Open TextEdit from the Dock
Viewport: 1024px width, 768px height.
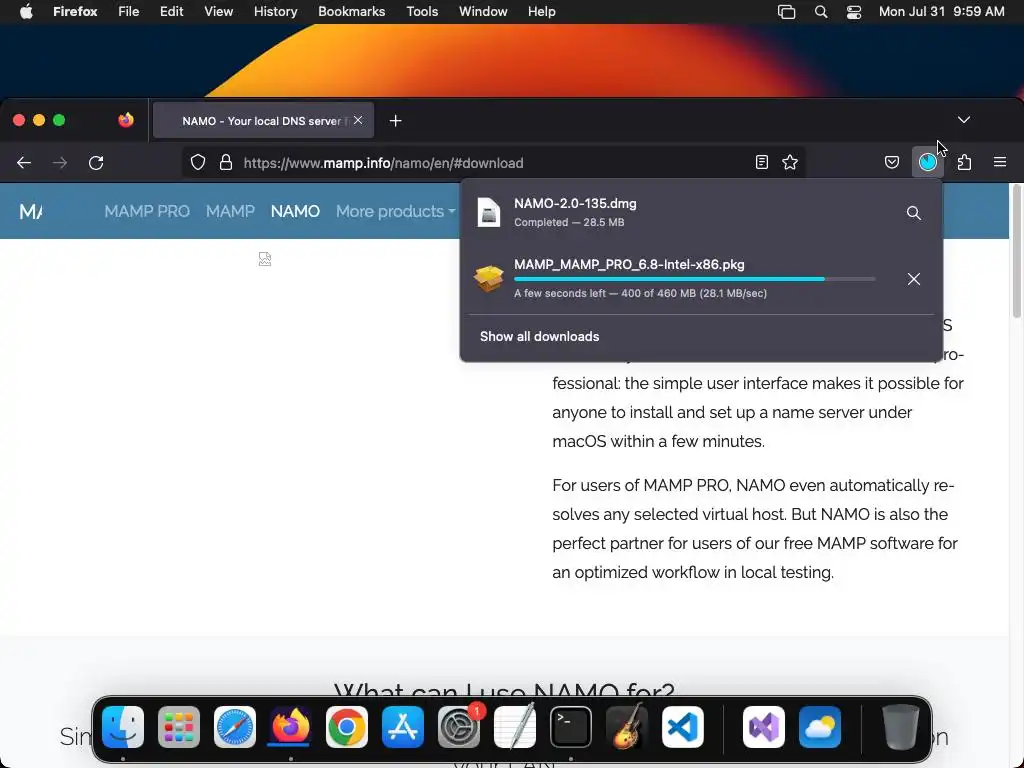tap(515, 727)
